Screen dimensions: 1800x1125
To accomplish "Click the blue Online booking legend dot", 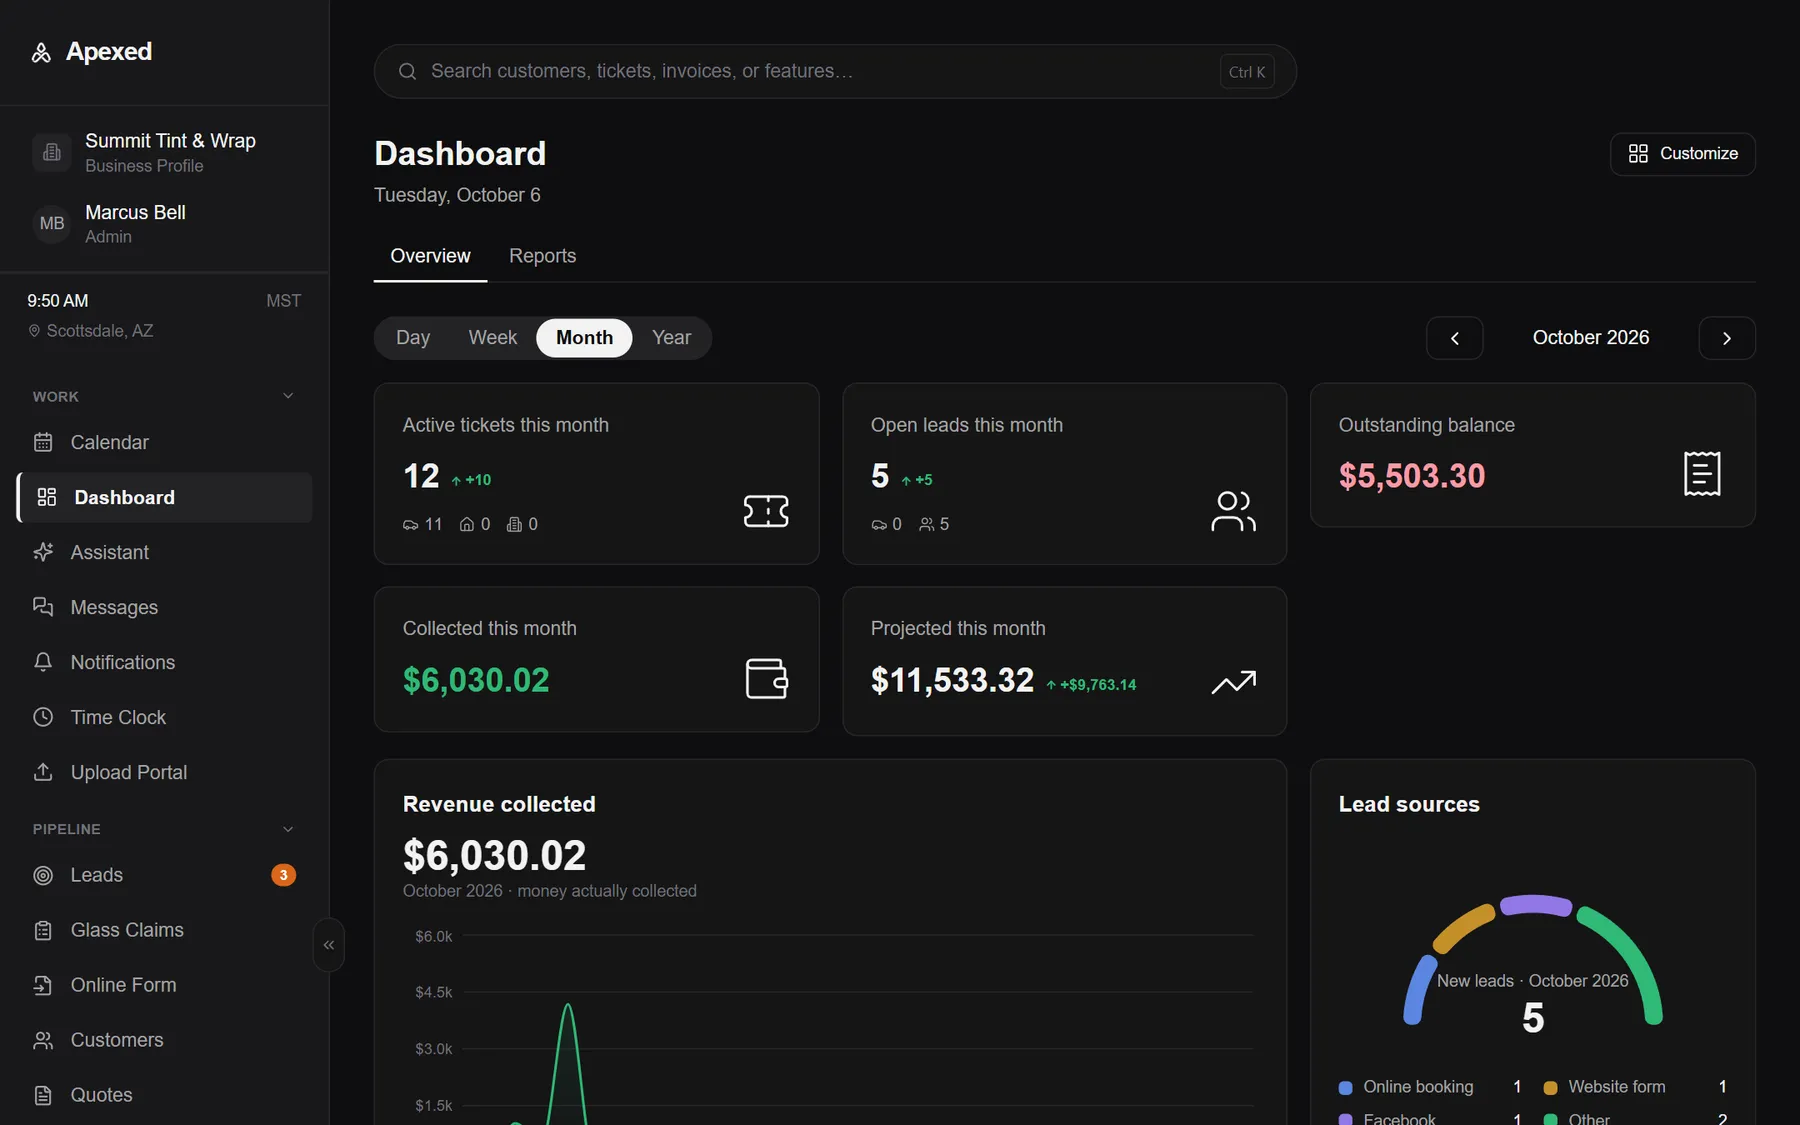I will [1346, 1088].
